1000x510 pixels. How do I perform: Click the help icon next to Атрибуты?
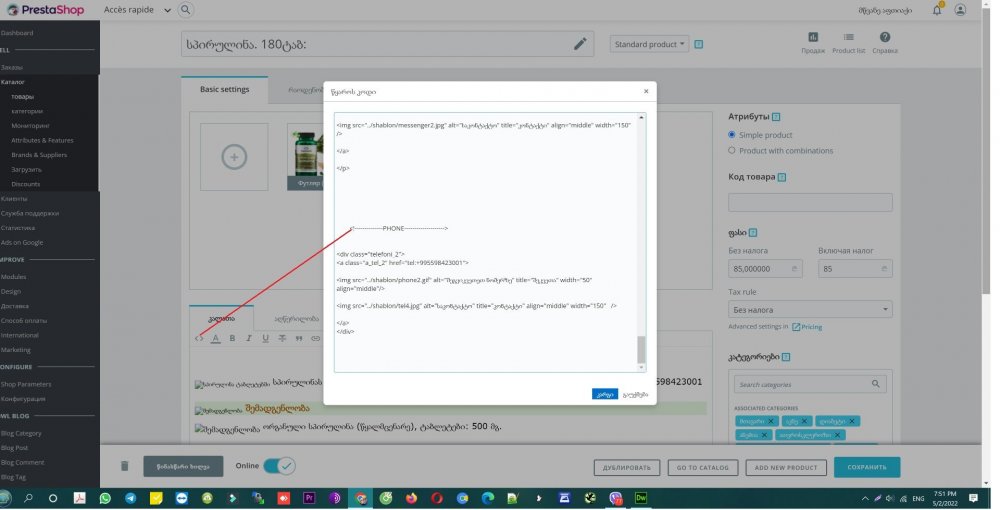776,117
